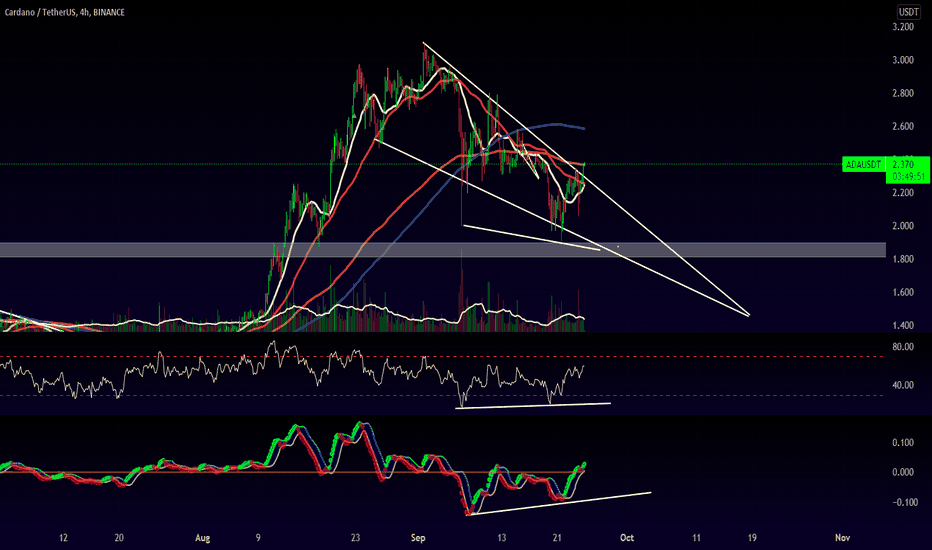932x550 pixels.
Task: Click the 2.000 price axis label
Action: [x=903, y=226]
